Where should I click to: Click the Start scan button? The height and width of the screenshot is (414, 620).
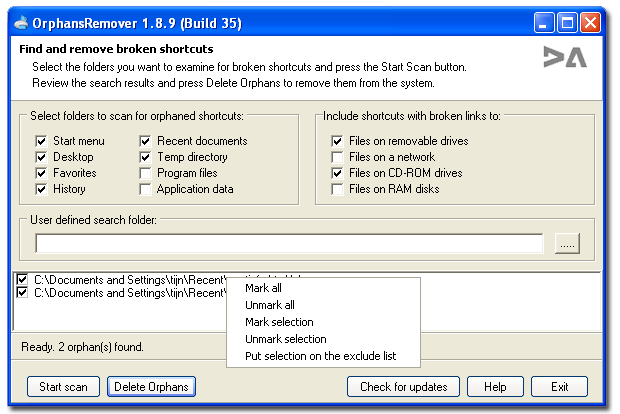pos(63,387)
